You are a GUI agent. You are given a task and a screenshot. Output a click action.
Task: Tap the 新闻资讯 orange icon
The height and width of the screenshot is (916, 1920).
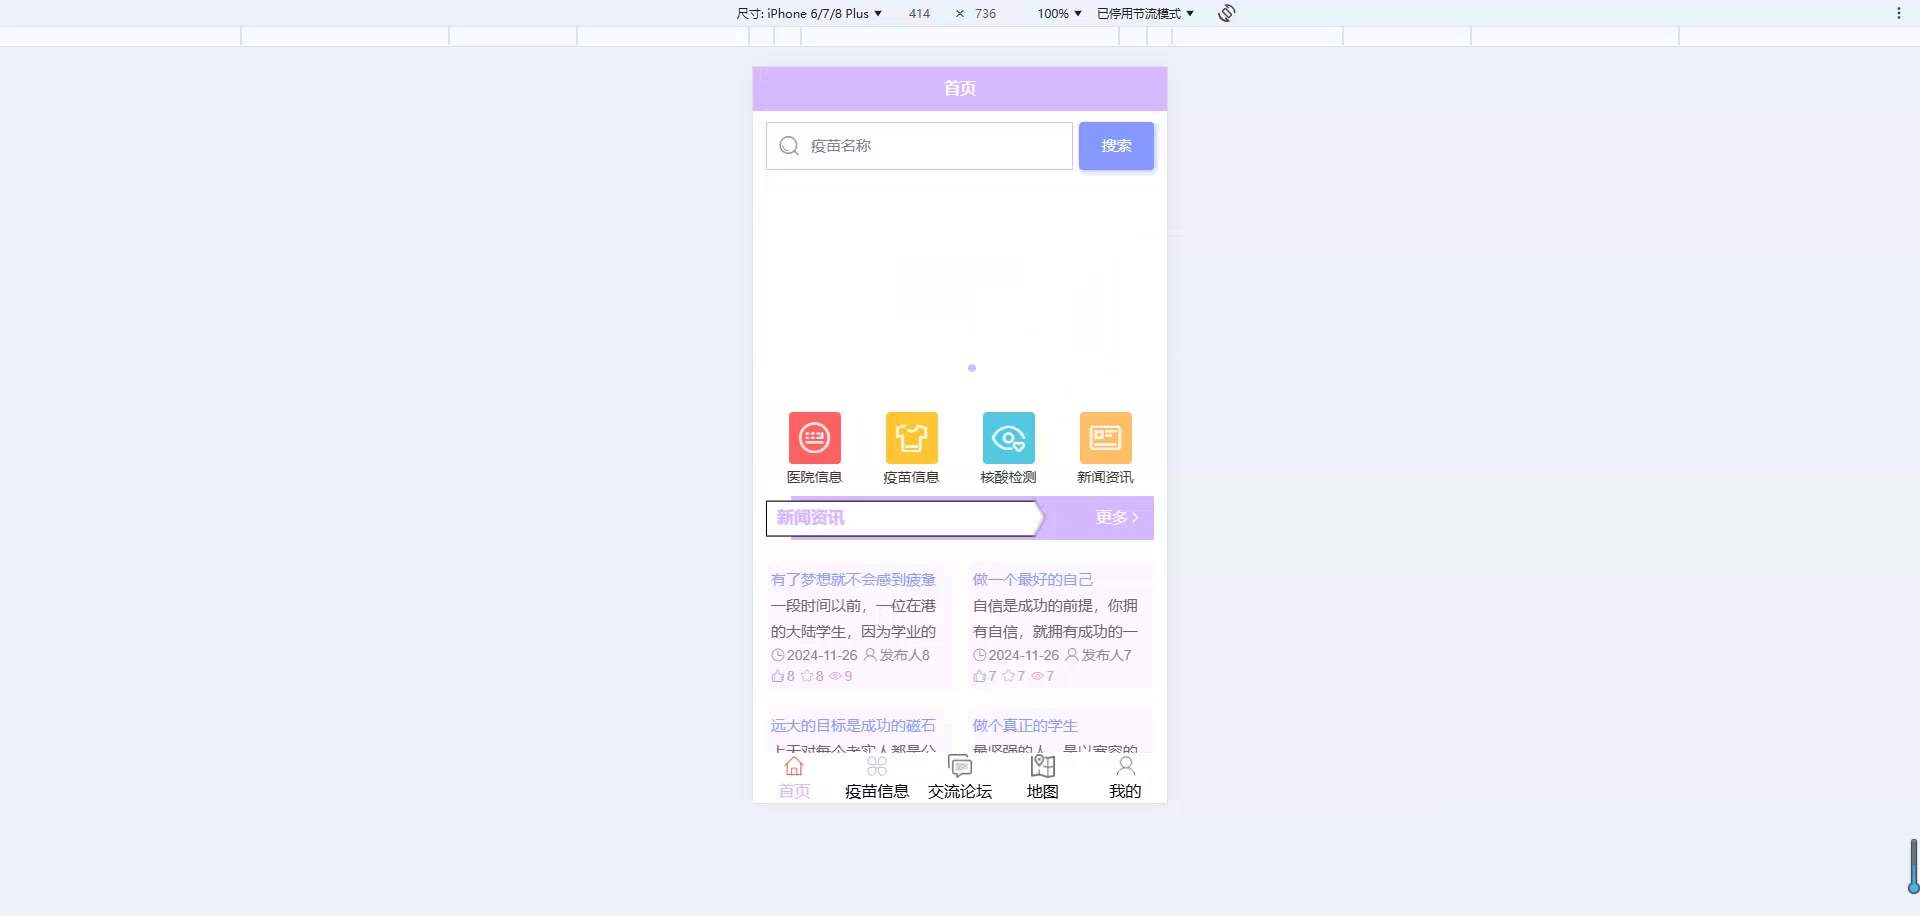click(1104, 437)
